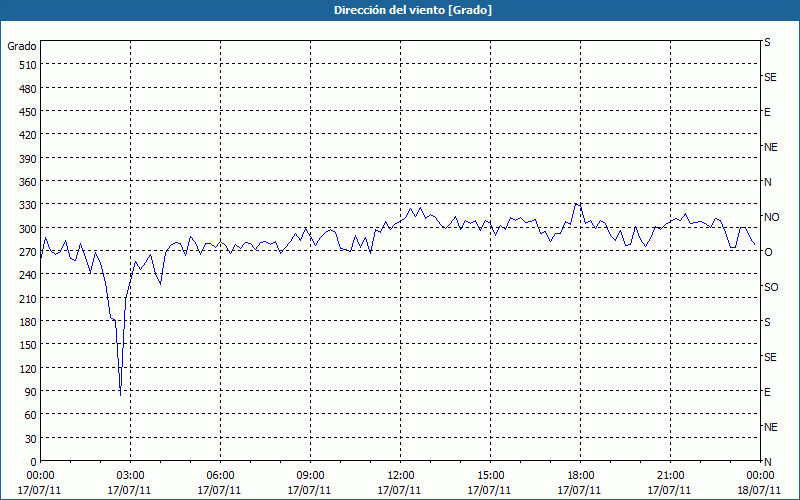Click the 510 tick label
800x500 pixels.
[x=28, y=65]
